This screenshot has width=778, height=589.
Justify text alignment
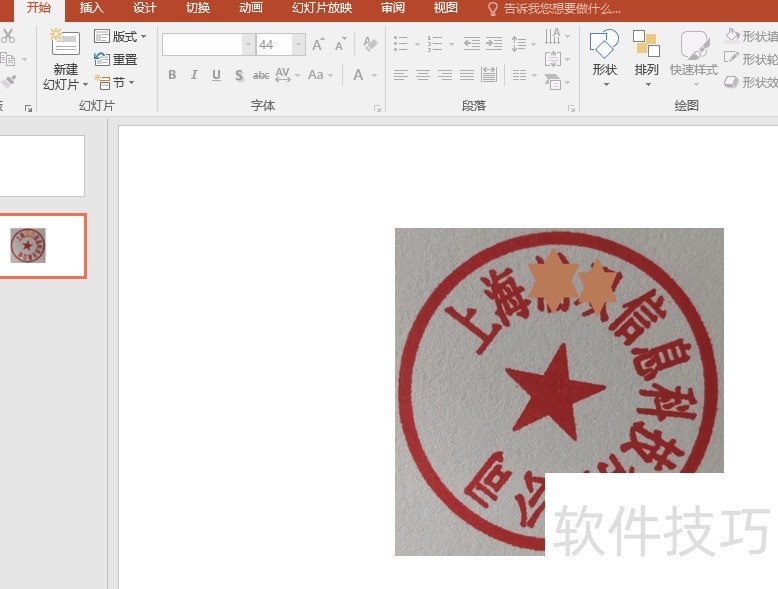pyautogui.click(x=467, y=75)
